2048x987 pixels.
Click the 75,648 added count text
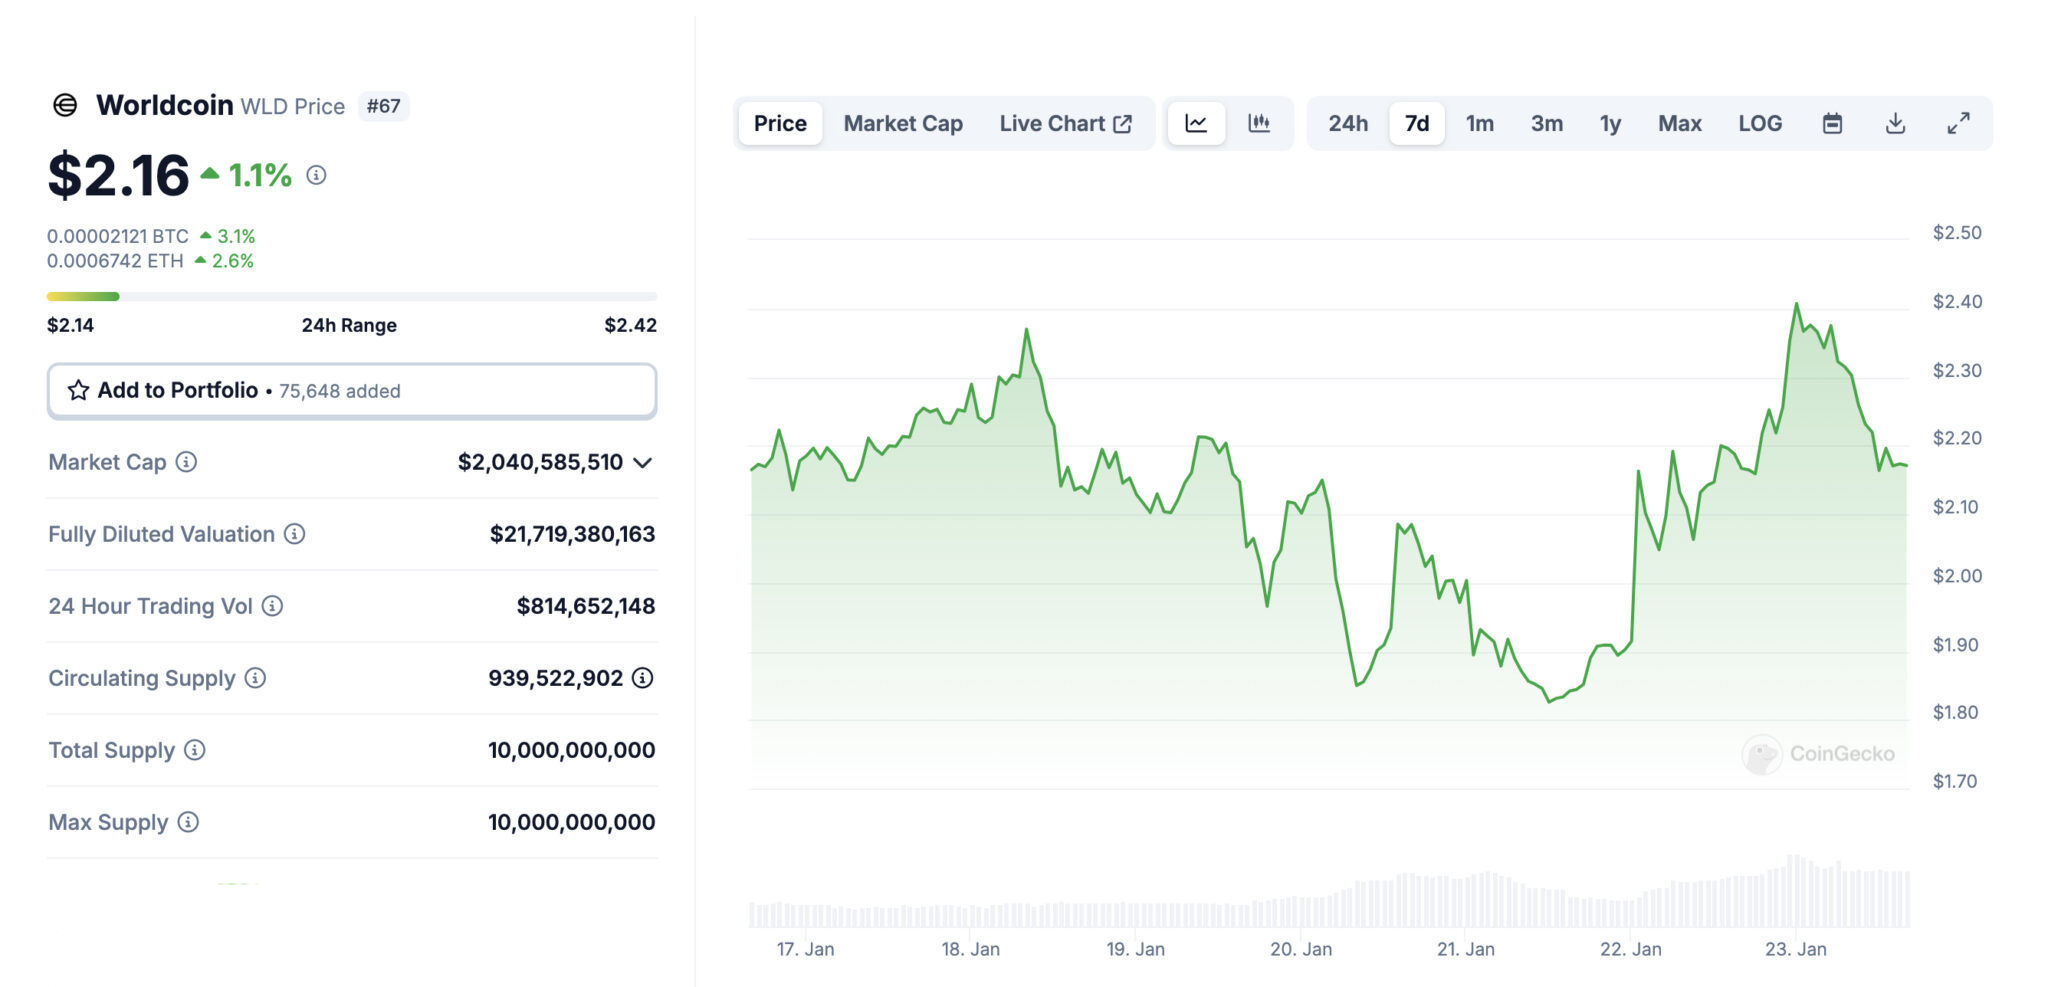point(340,391)
